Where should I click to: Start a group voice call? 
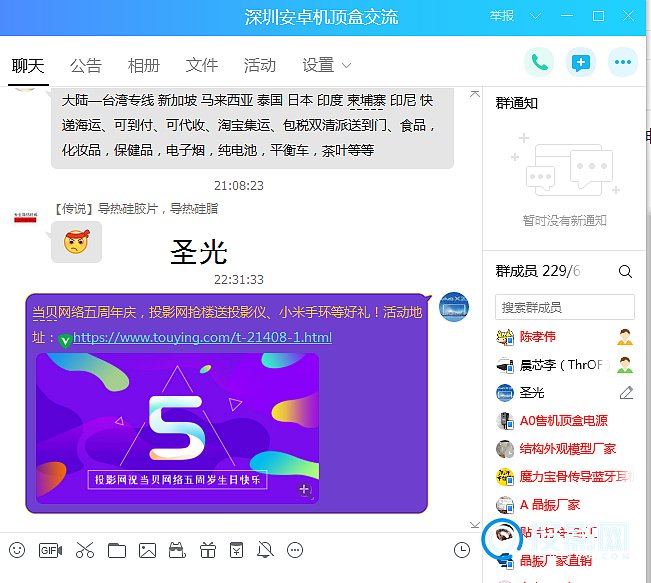coord(539,63)
